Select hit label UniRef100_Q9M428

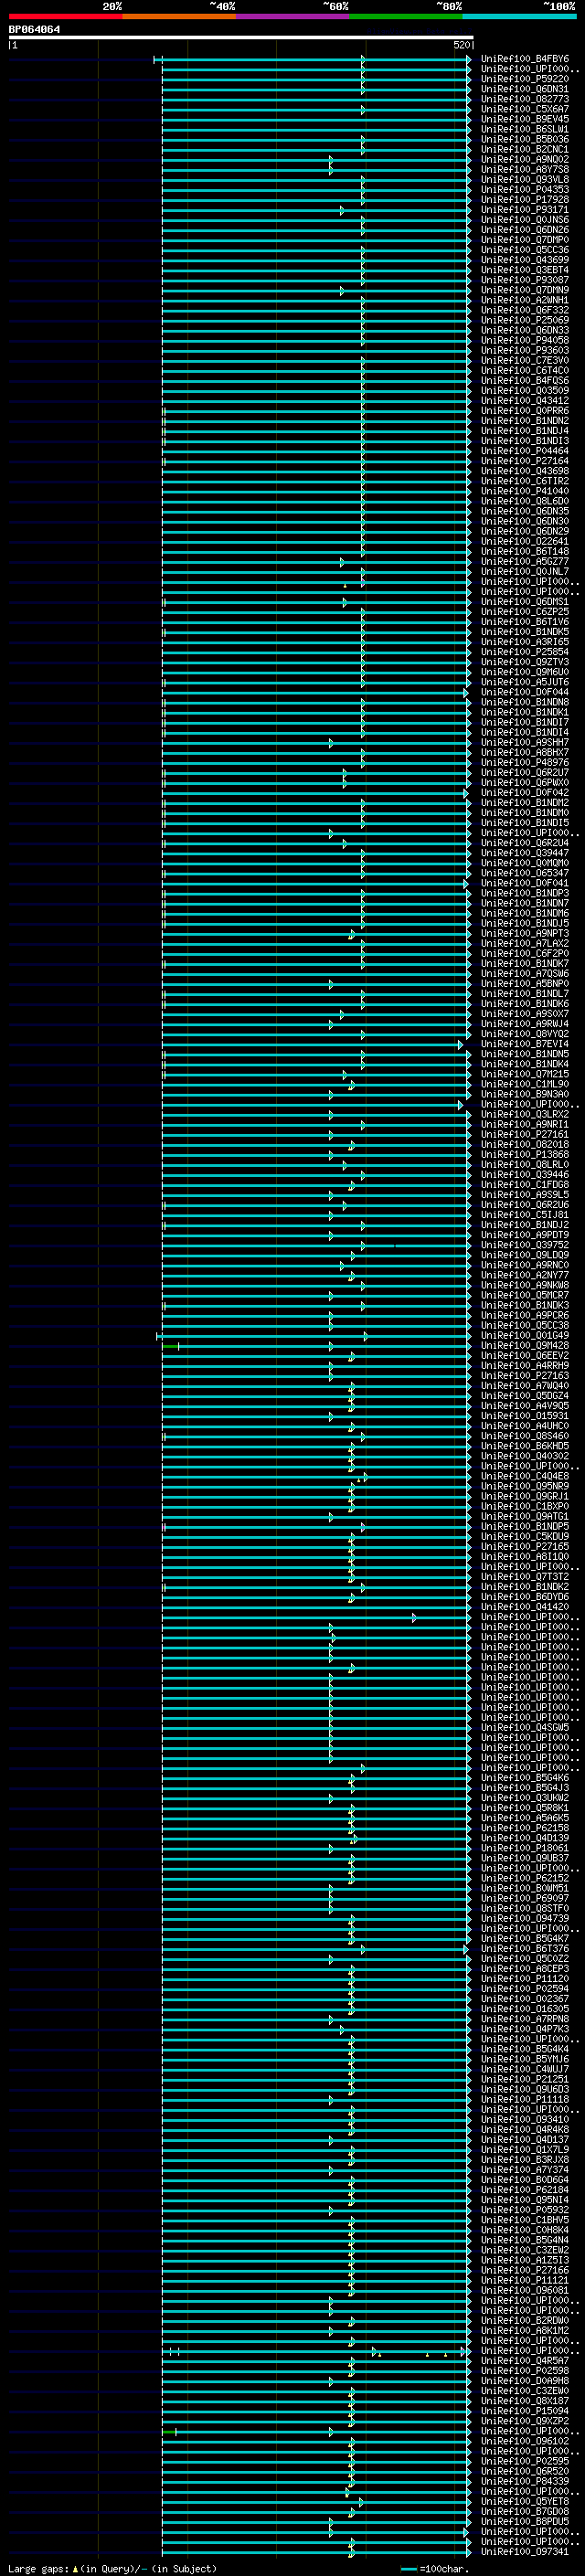pyautogui.click(x=525, y=1345)
